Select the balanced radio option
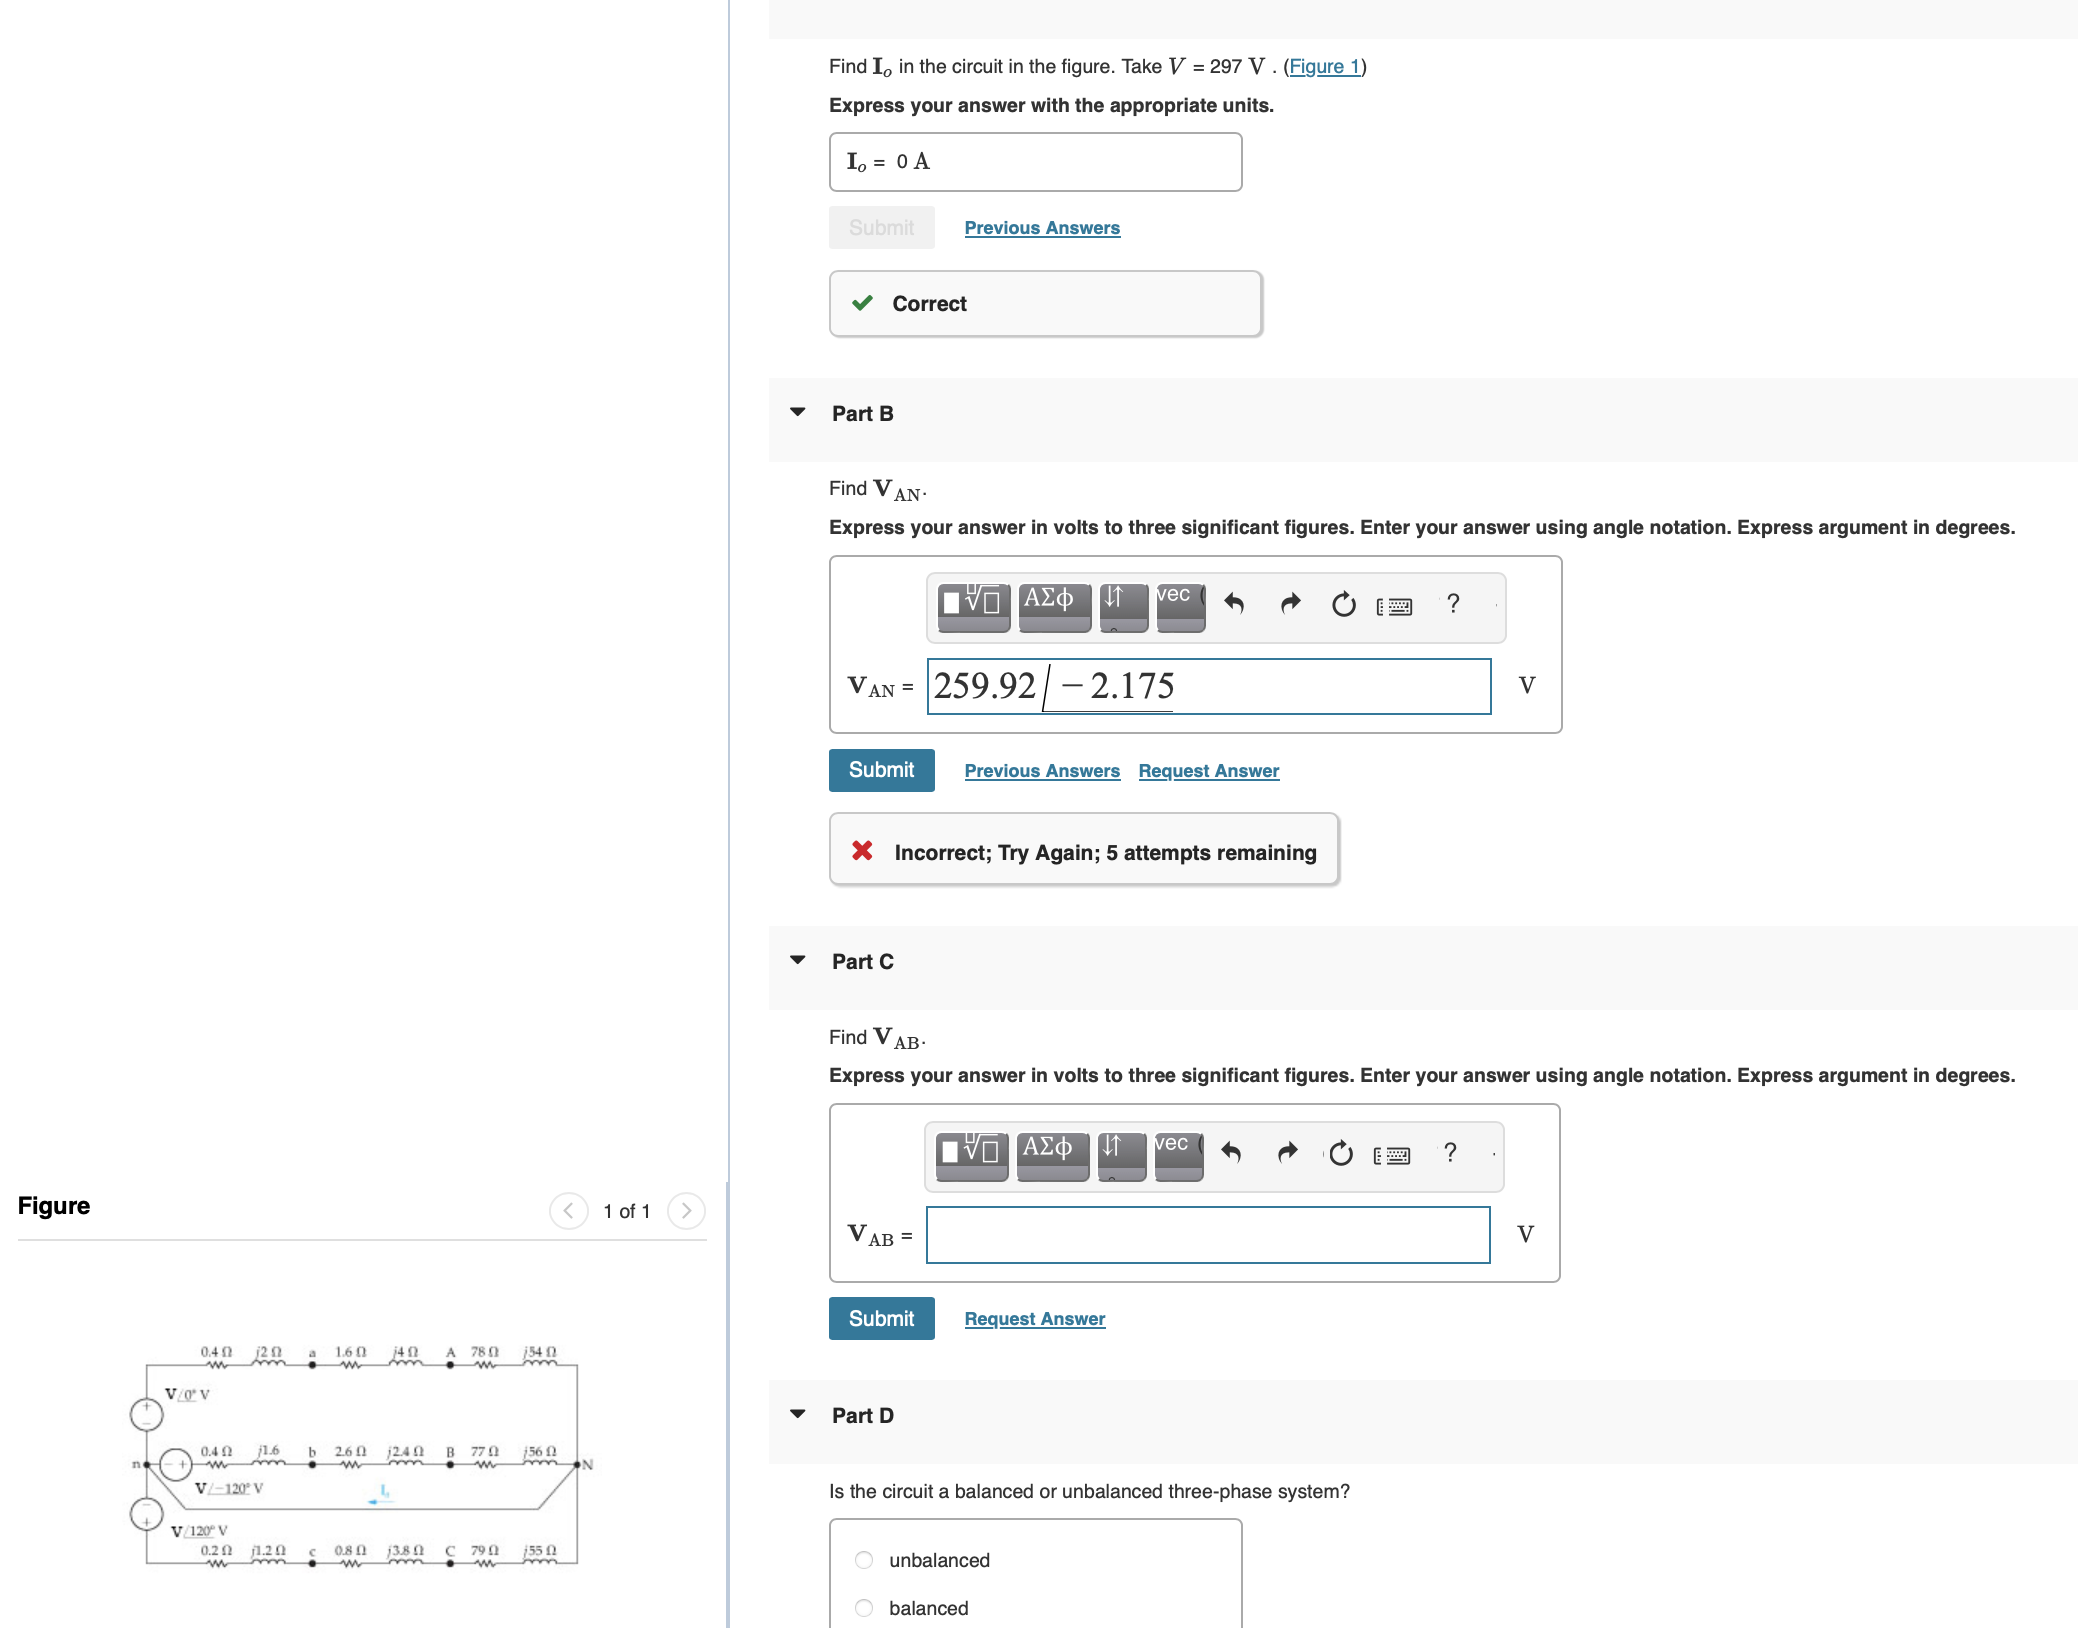The height and width of the screenshot is (1628, 2078). point(864,1608)
